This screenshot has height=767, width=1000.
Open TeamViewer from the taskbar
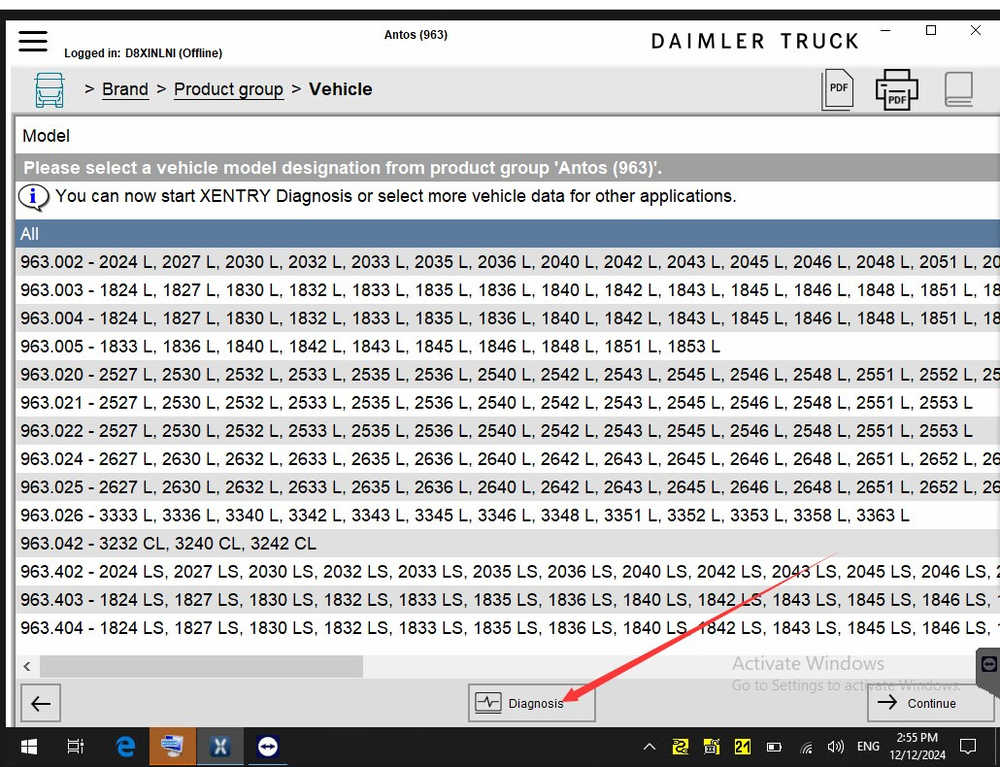coord(268,747)
